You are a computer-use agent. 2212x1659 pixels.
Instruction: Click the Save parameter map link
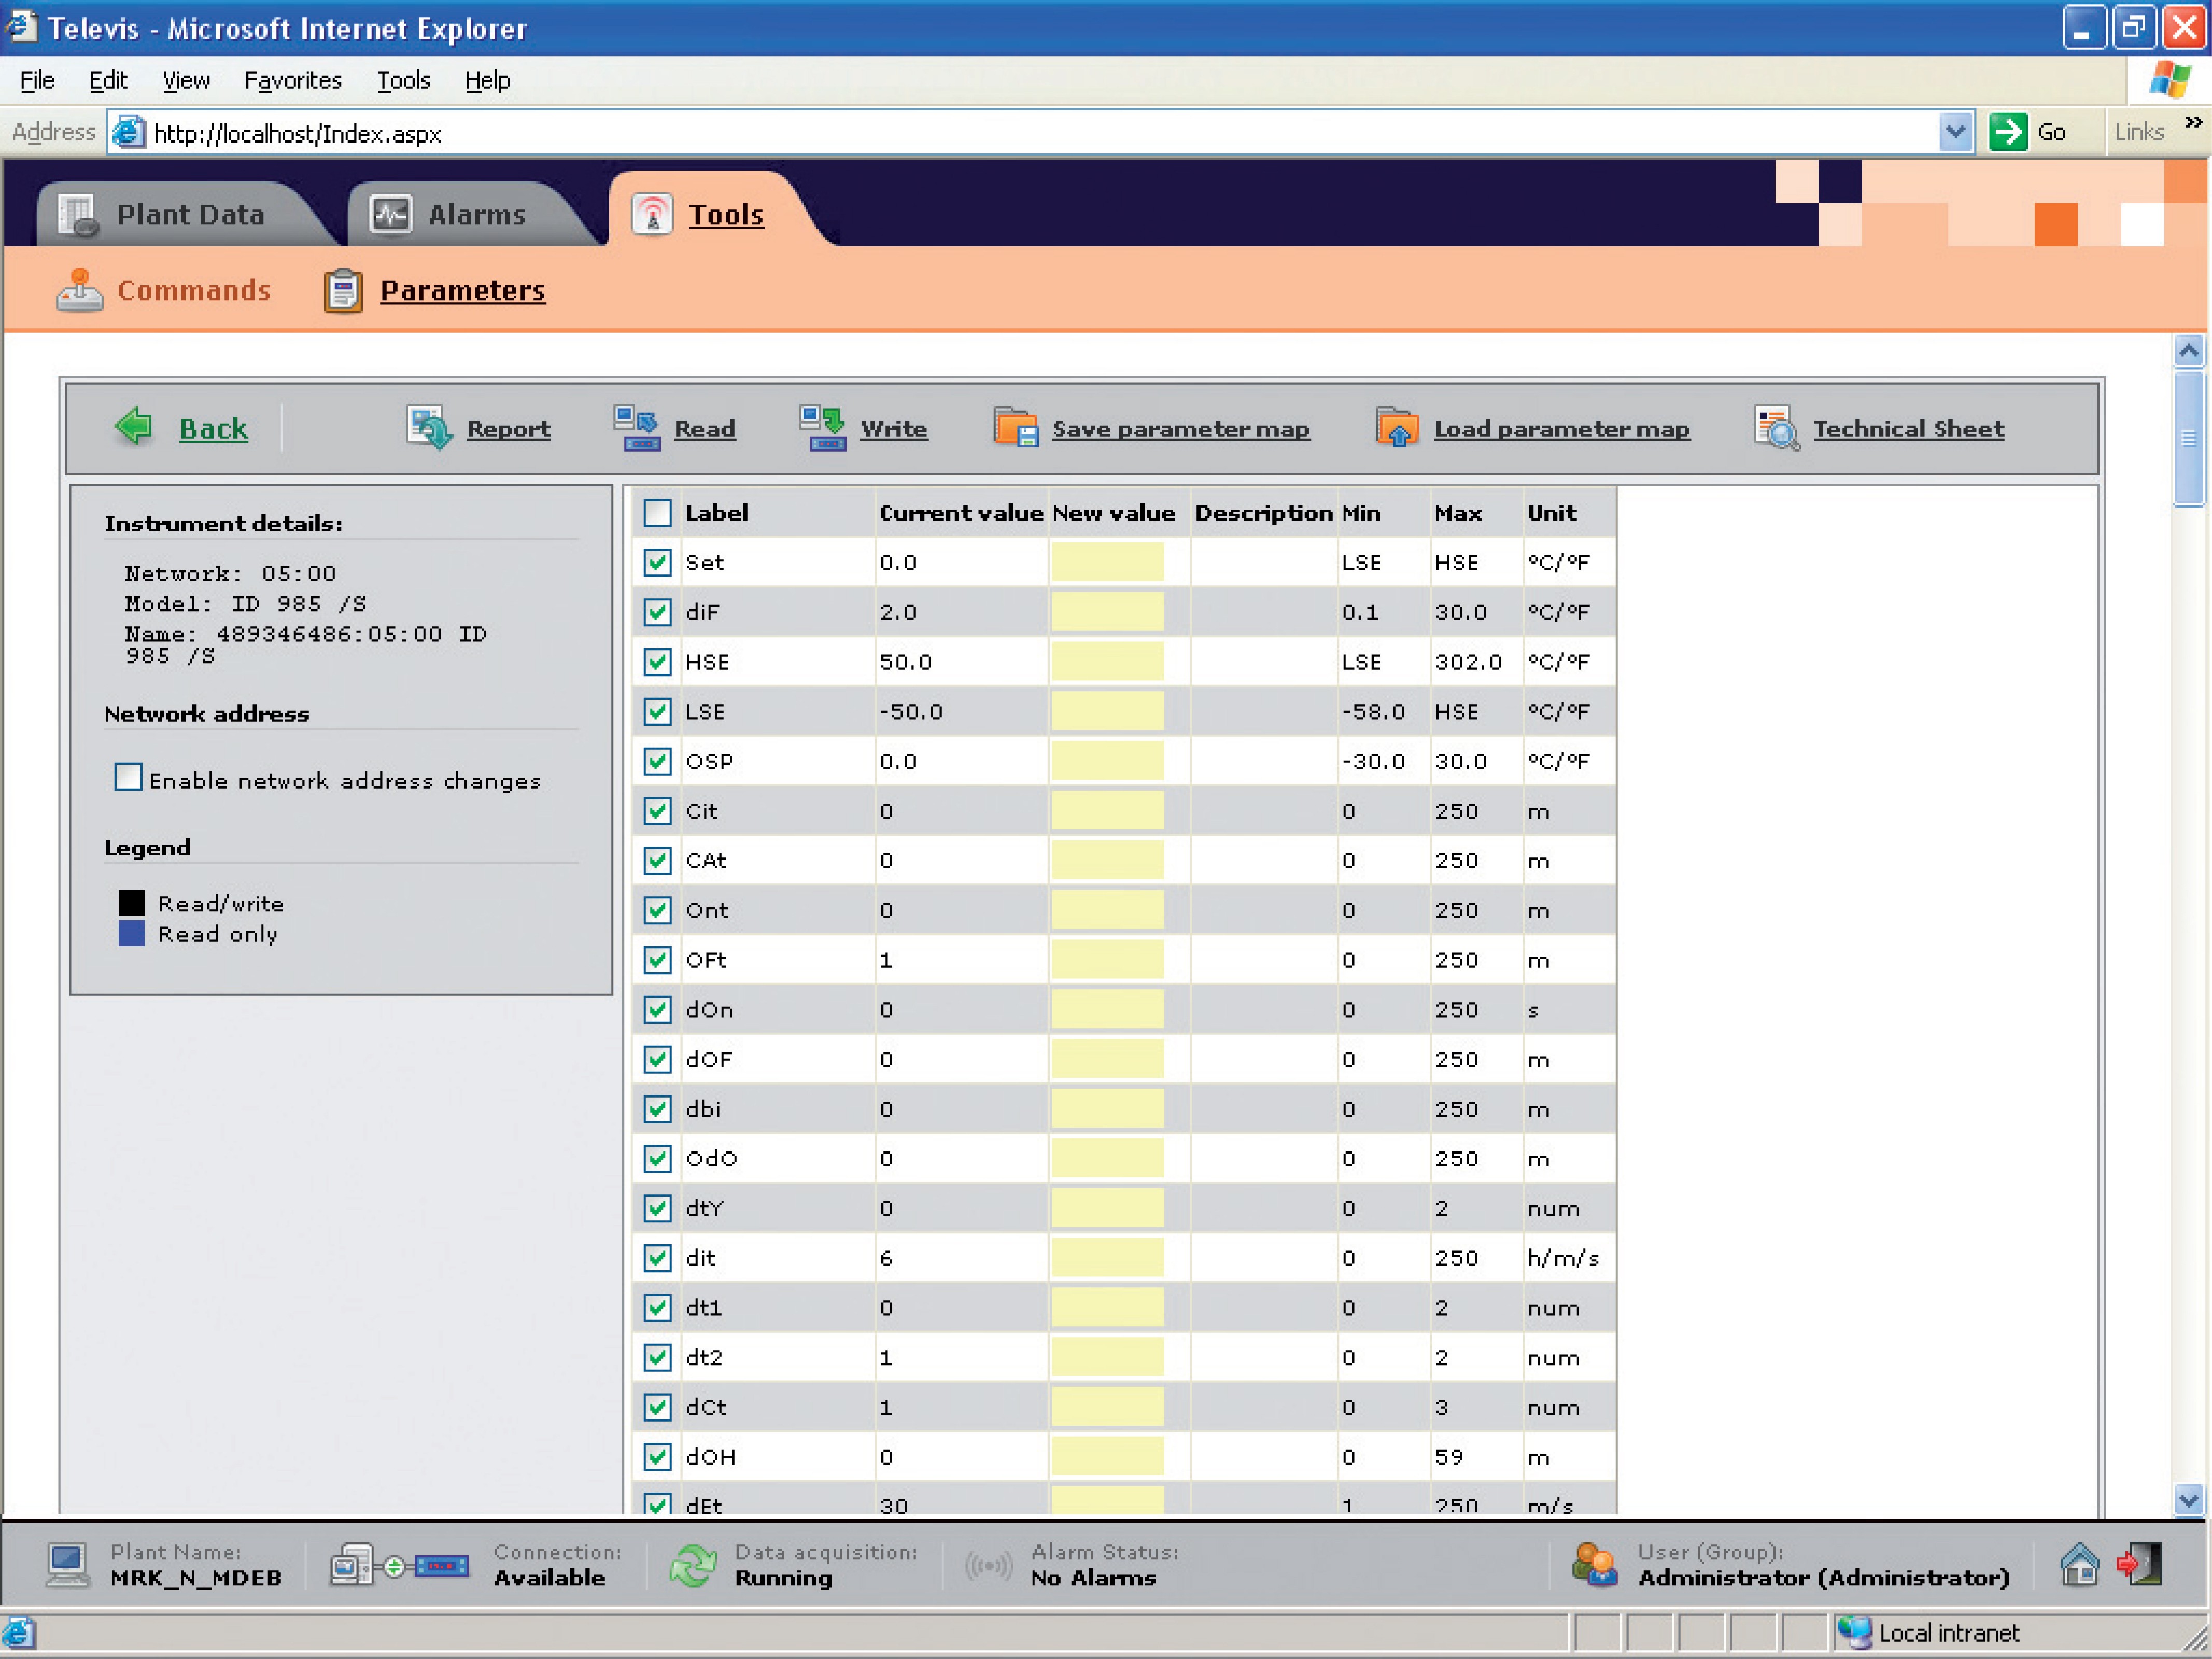click(1180, 429)
